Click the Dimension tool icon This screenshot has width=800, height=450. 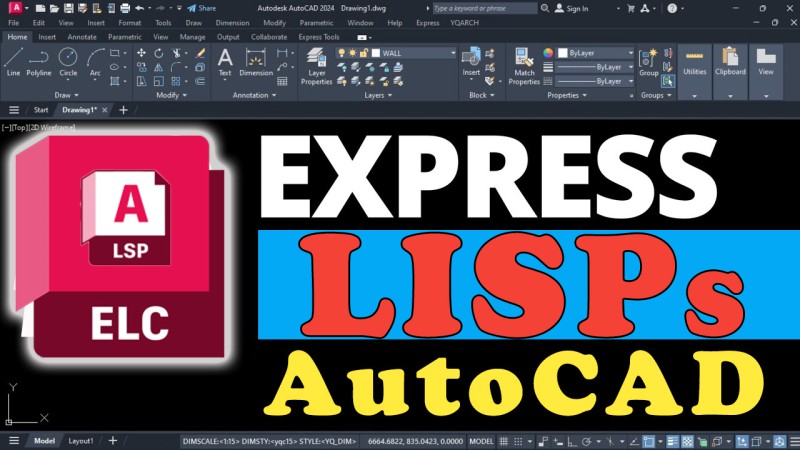point(256,62)
